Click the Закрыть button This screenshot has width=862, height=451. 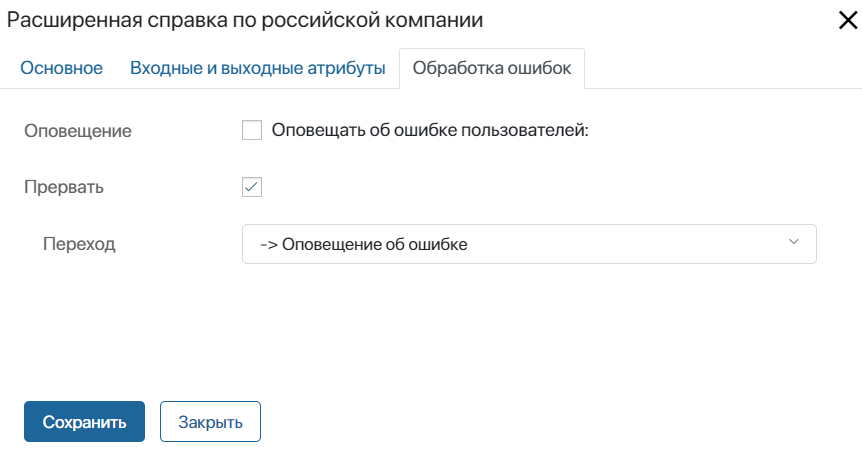[210, 421]
